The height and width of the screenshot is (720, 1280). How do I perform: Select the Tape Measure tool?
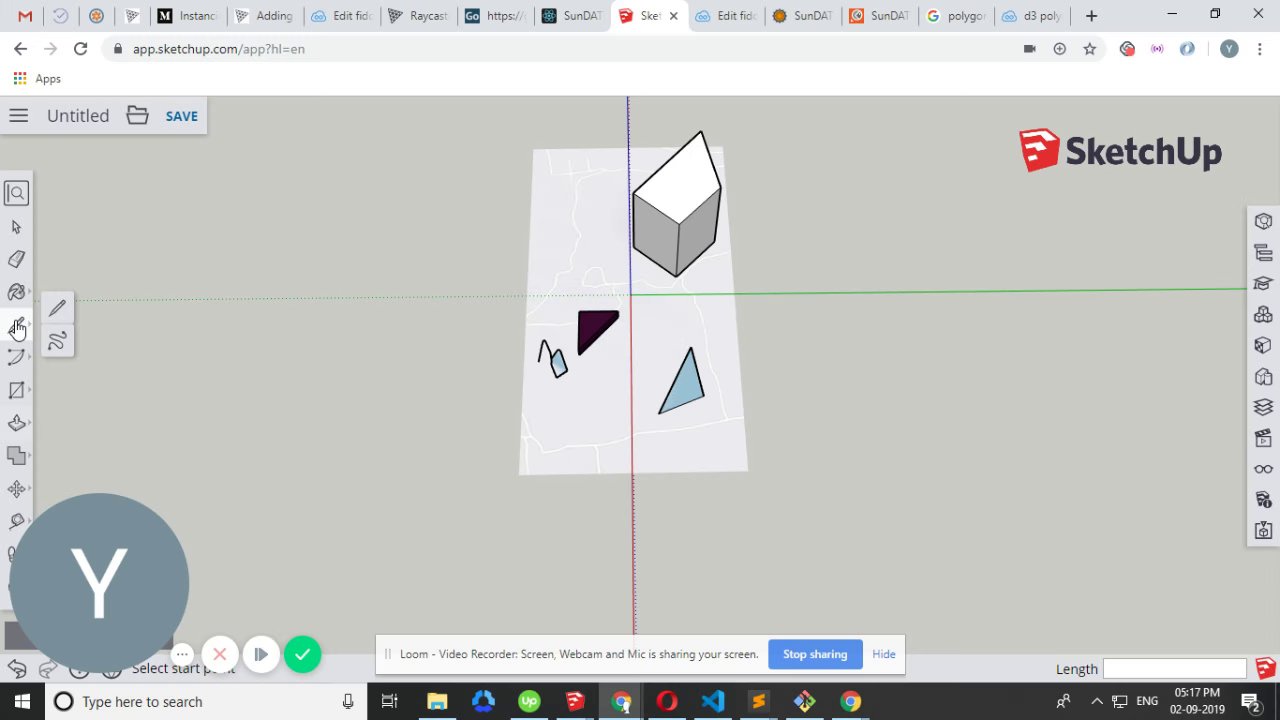point(16,521)
